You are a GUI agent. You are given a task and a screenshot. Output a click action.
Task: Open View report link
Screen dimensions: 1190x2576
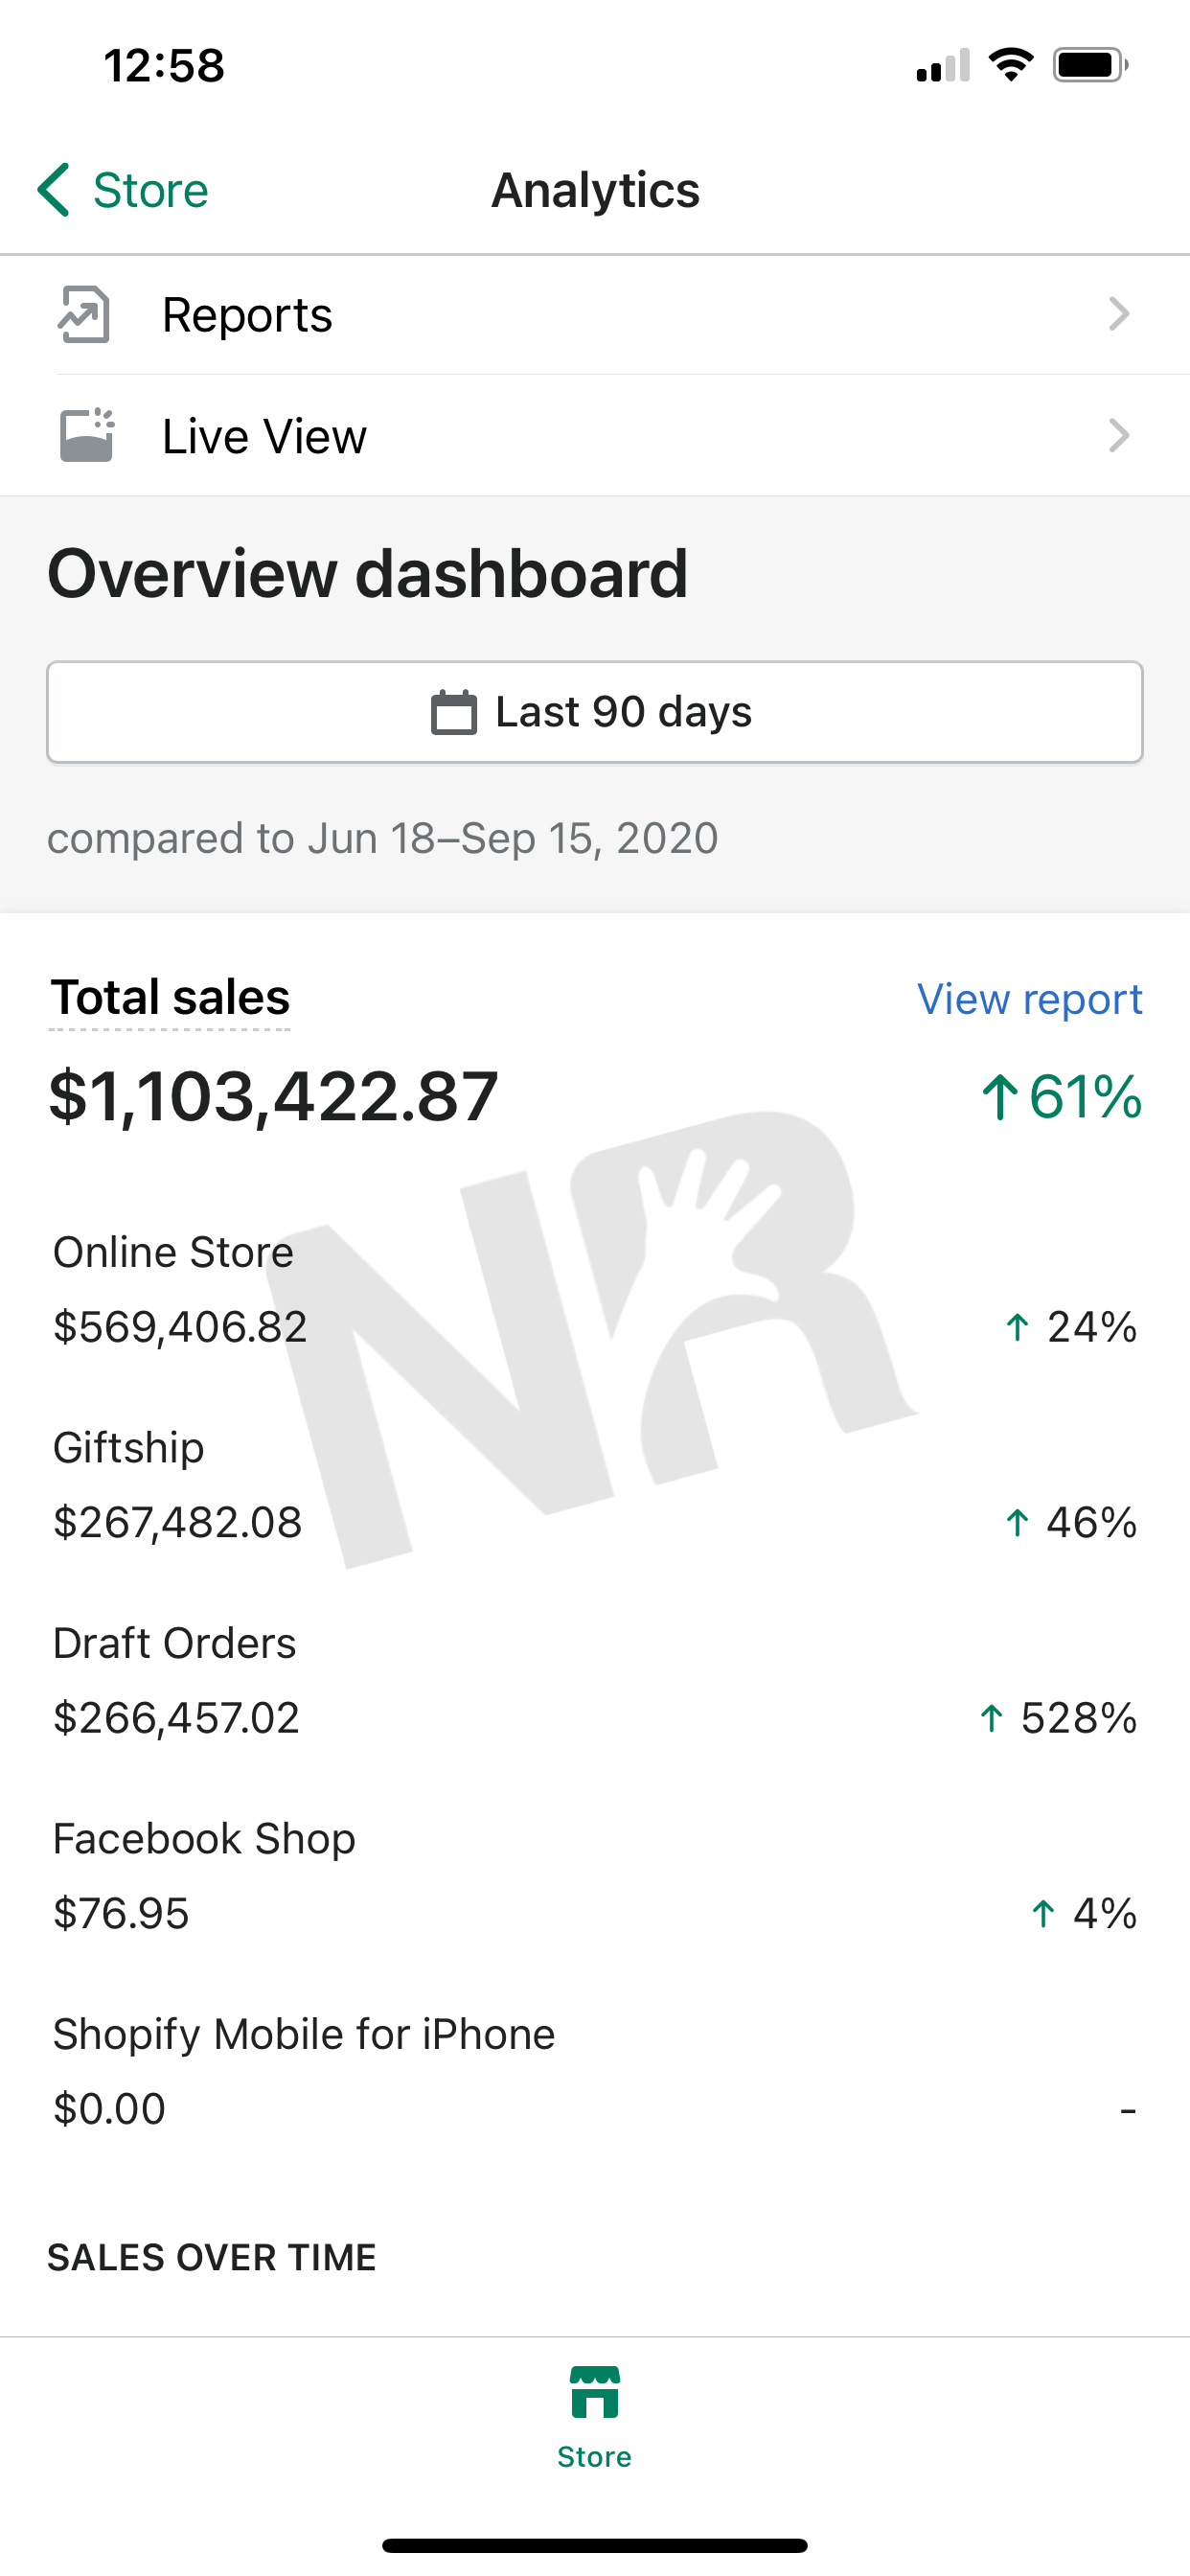tap(1029, 999)
